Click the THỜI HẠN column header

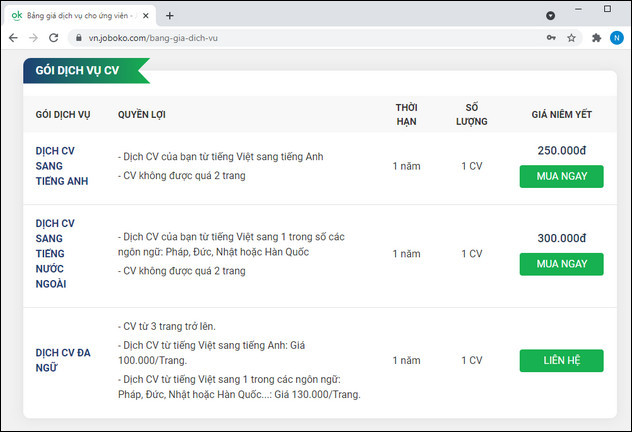(406, 114)
